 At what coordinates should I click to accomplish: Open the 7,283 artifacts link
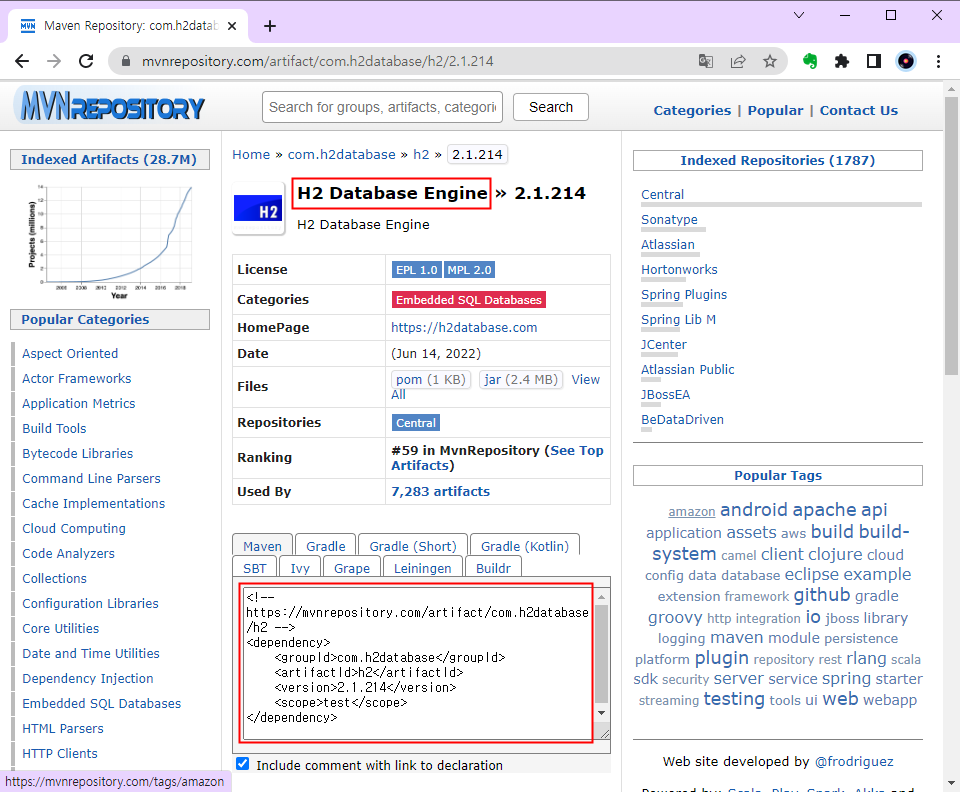tap(440, 491)
